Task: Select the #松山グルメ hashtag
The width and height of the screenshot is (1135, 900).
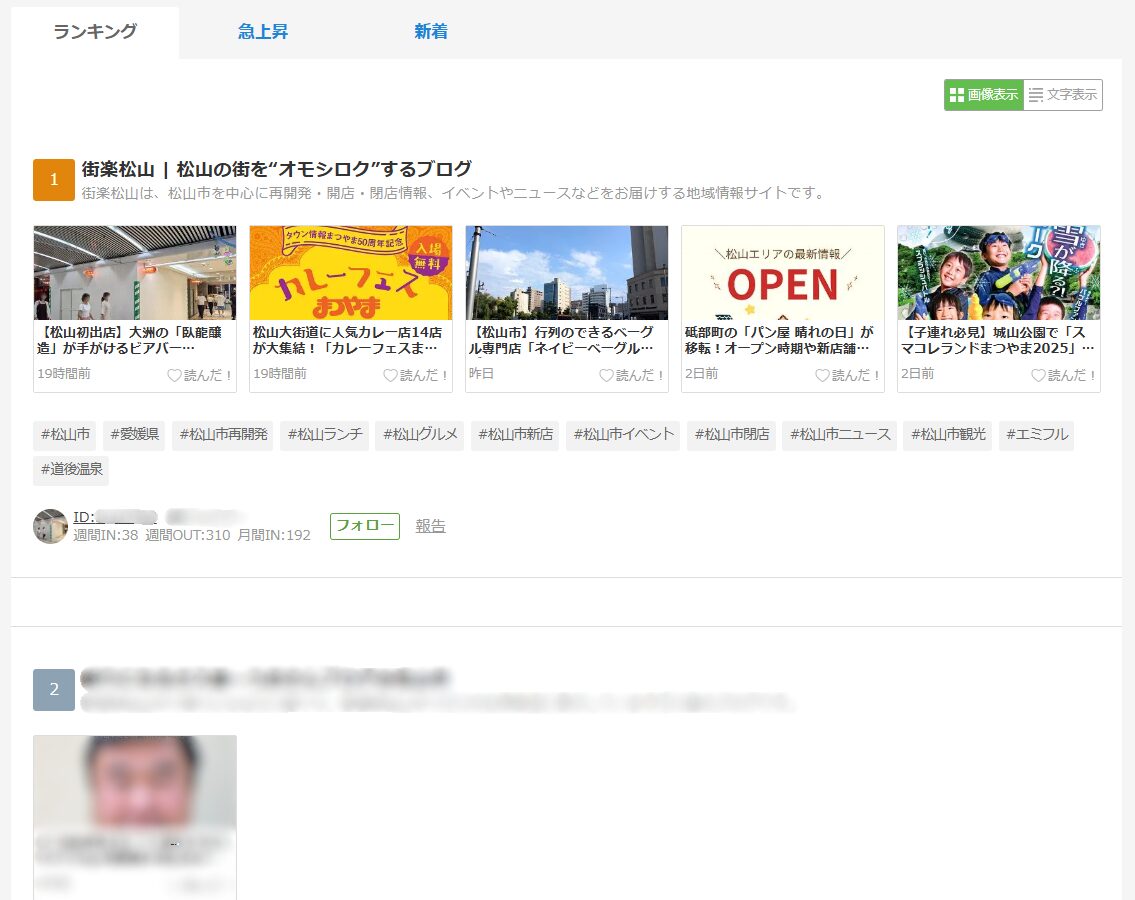Action: (419, 435)
